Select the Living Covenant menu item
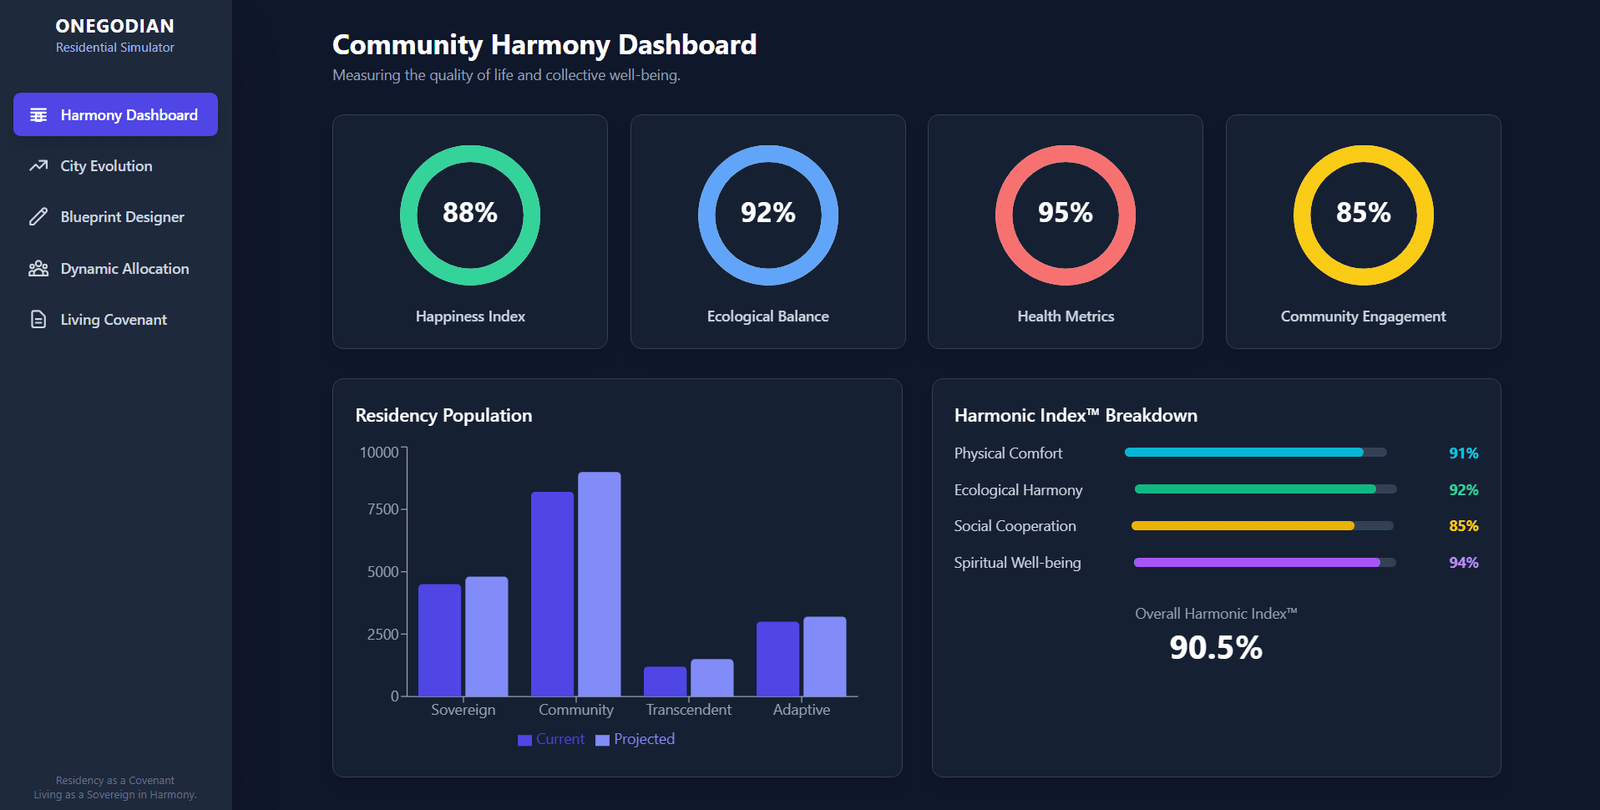Screen dimensions: 1600x810 113,320
